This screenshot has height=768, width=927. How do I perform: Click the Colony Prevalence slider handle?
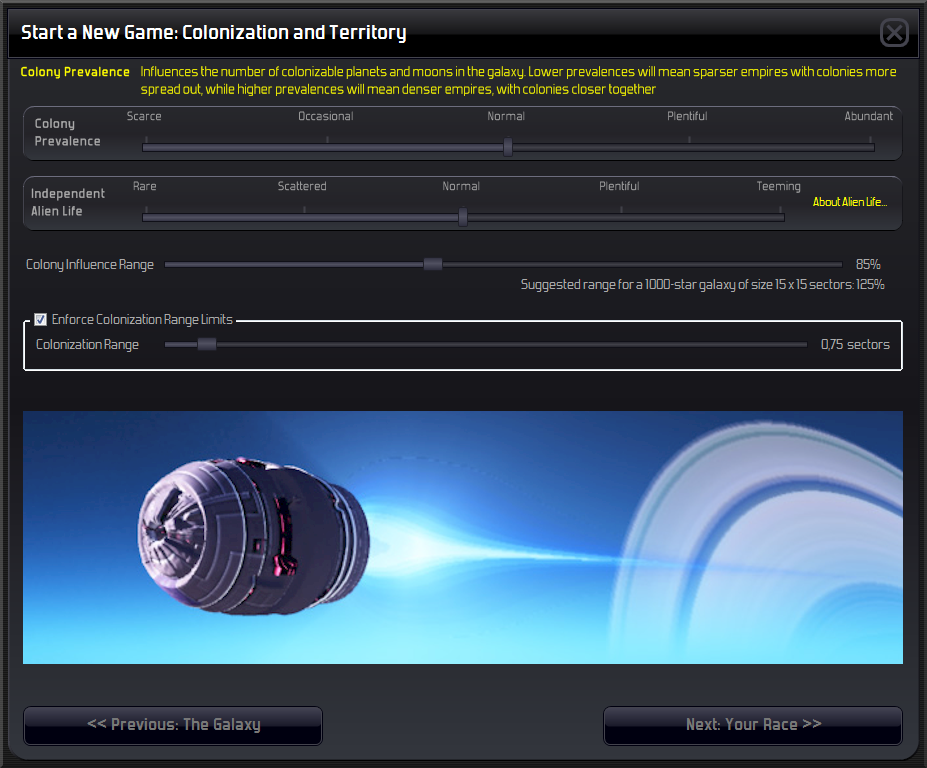pyautogui.click(x=508, y=147)
